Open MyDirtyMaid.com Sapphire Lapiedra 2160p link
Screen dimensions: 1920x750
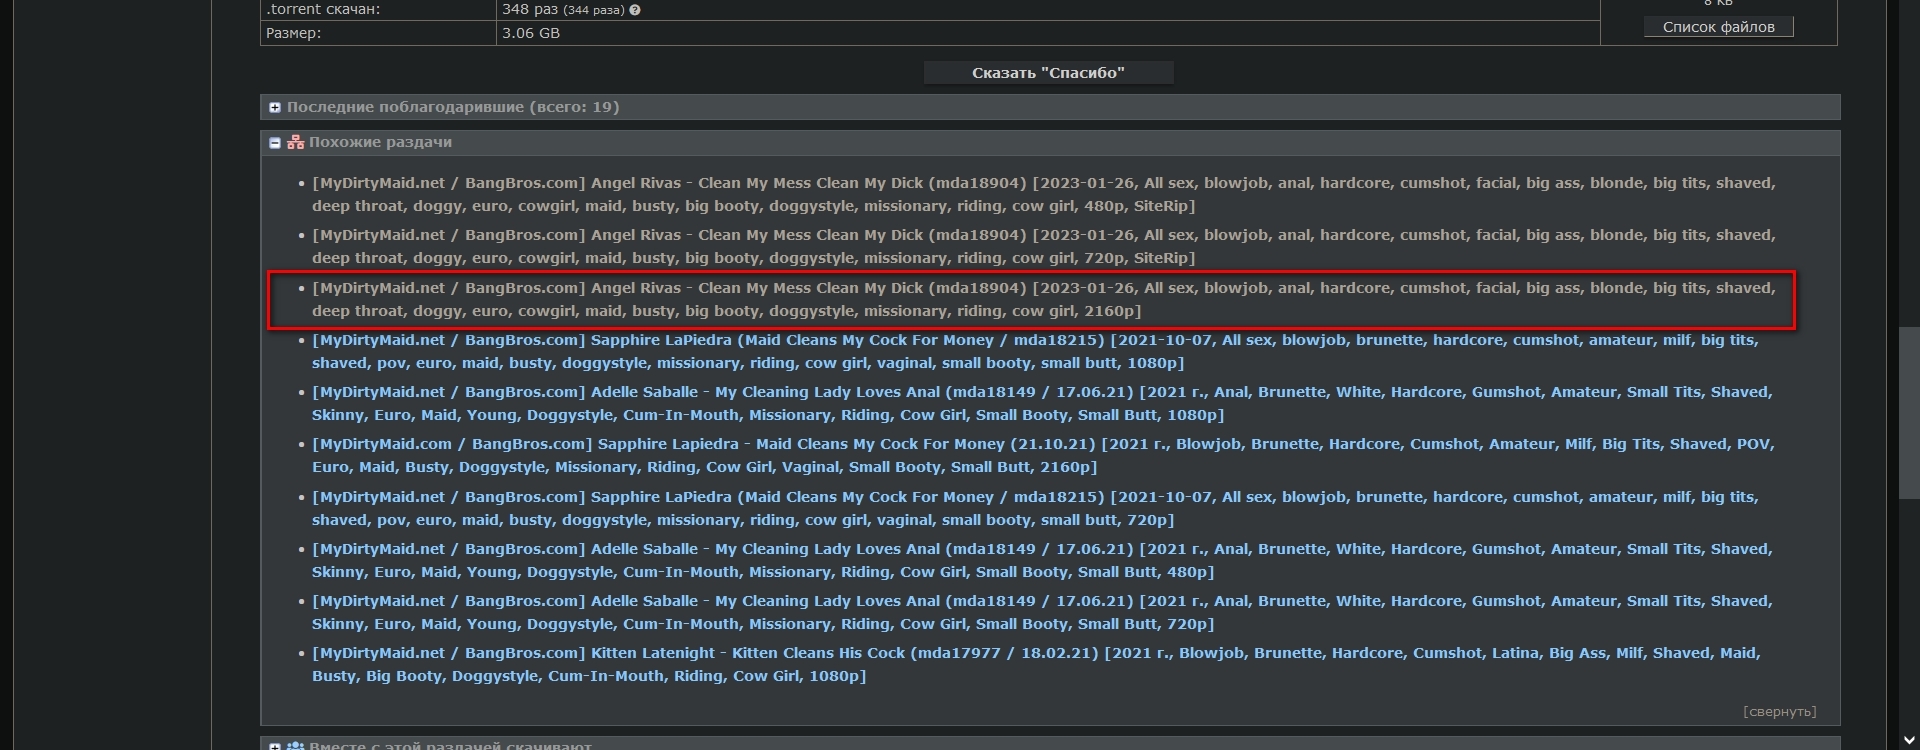pos(1043,455)
